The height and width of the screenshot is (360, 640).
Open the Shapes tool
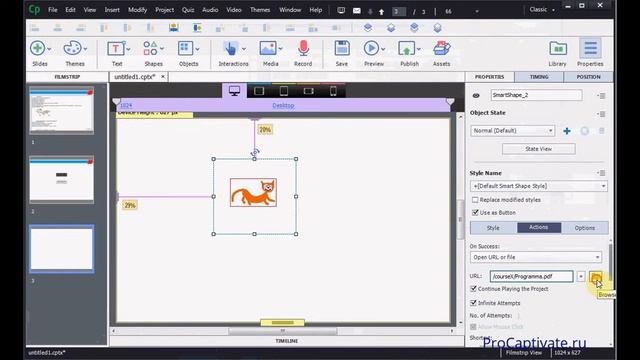tap(150, 49)
